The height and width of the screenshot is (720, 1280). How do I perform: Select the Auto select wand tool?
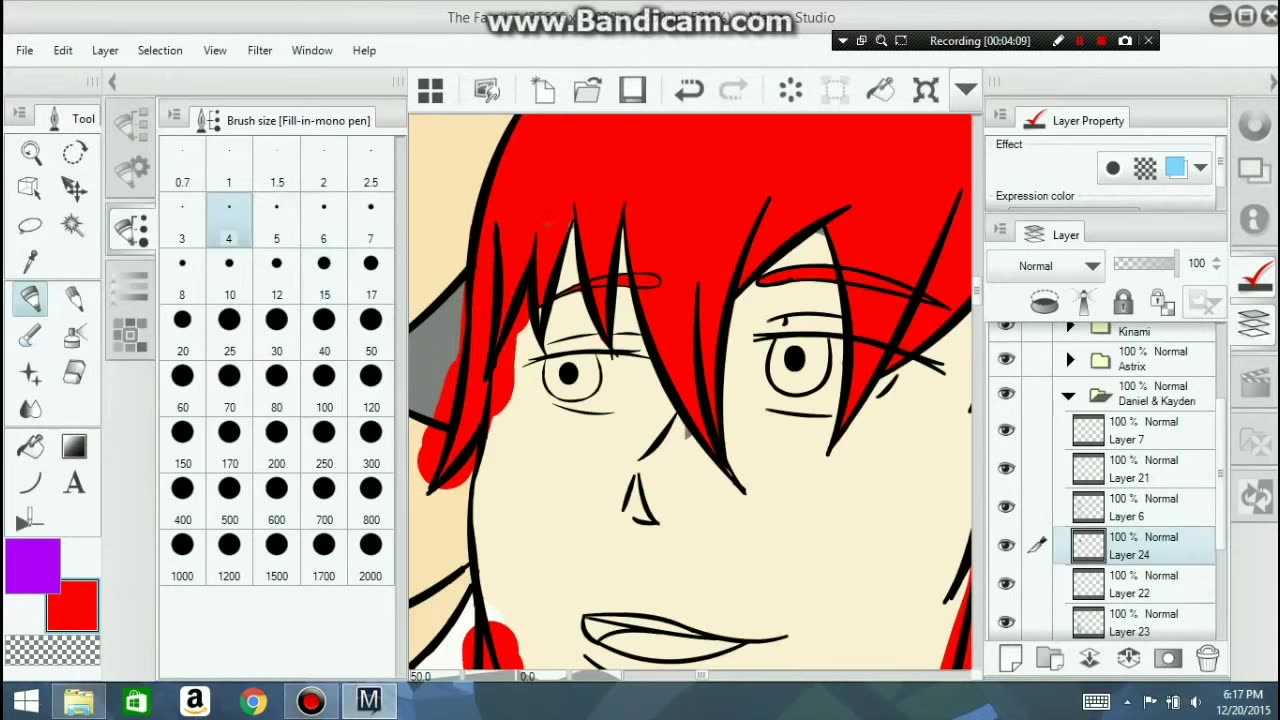(x=74, y=225)
